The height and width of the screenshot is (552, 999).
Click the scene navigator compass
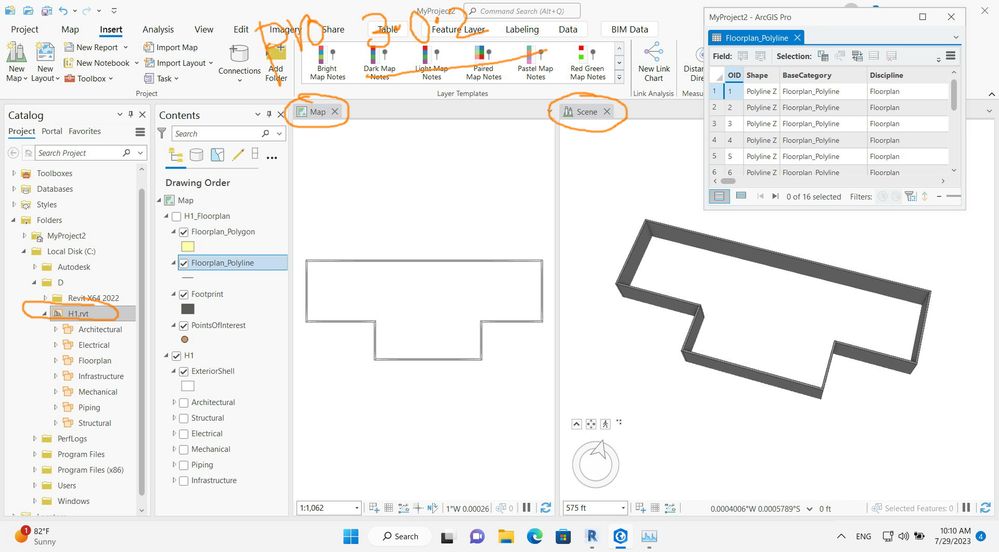596,464
